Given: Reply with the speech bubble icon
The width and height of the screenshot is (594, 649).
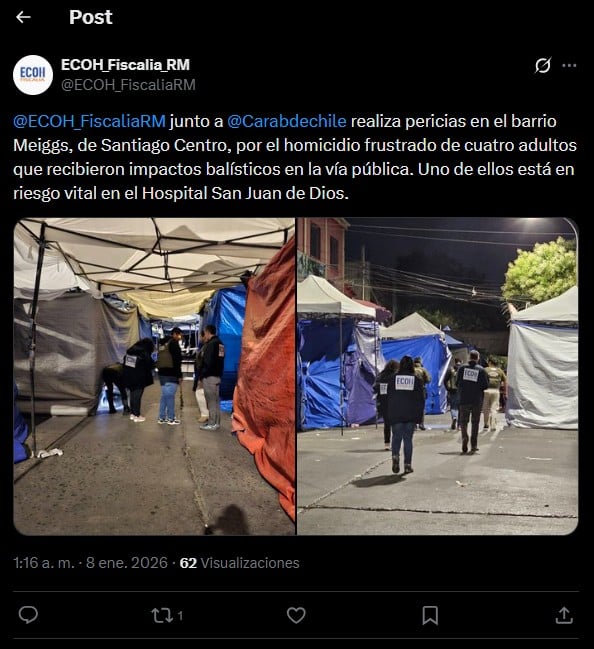Looking at the screenshot, I should [x=28, y=615].
